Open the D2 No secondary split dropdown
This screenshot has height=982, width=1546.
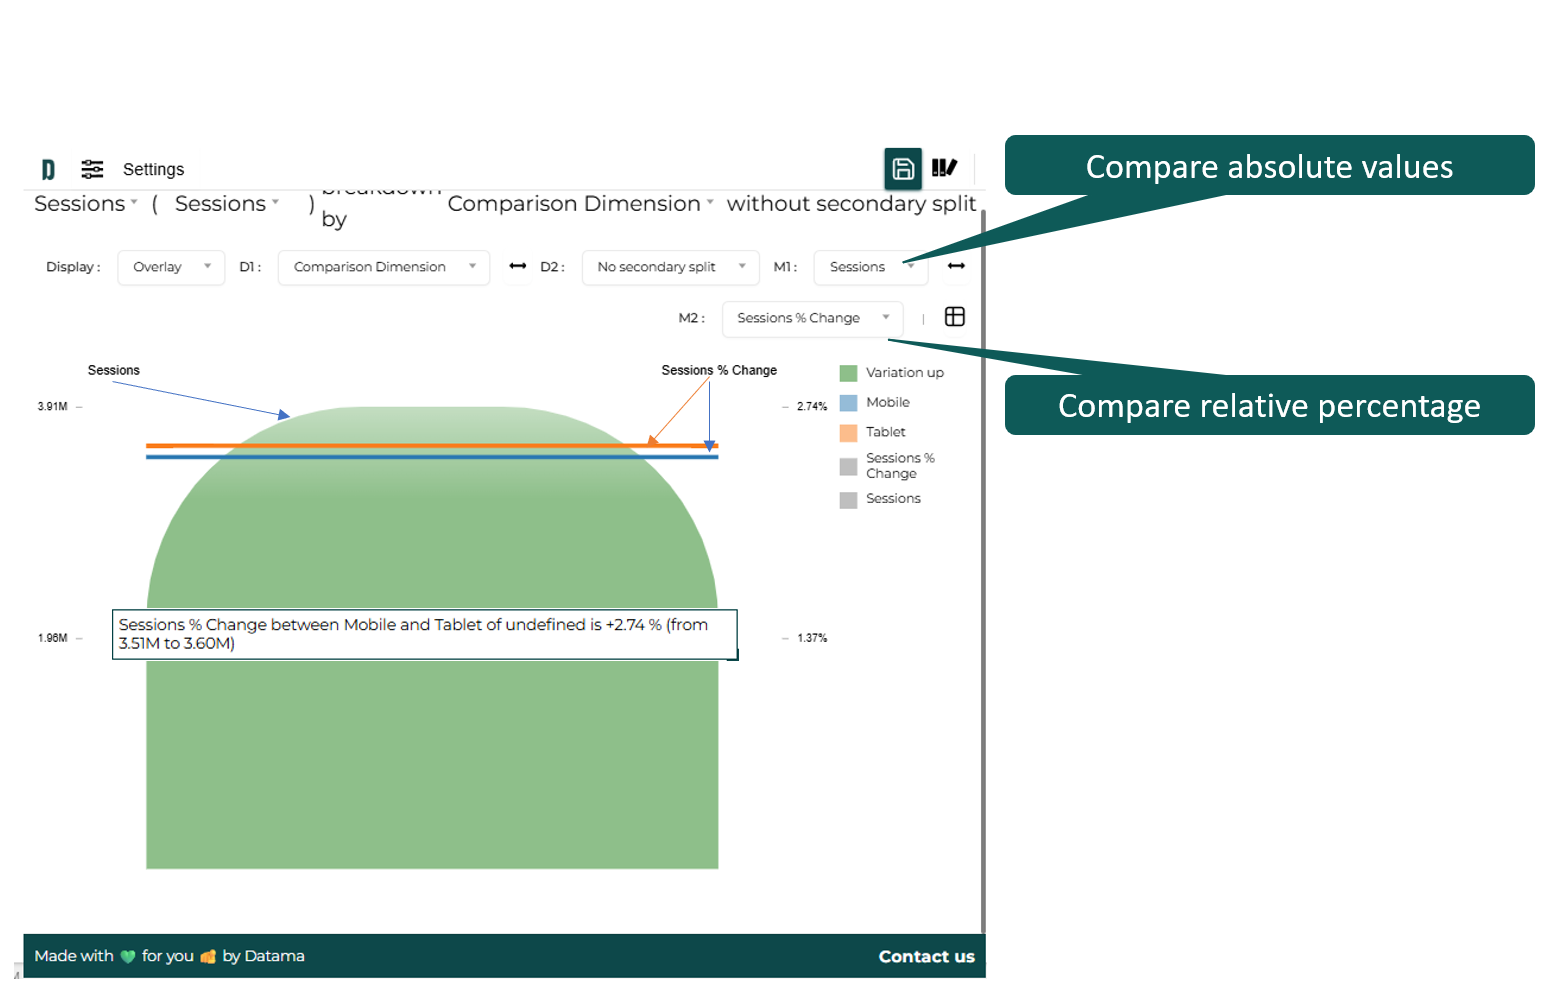670,267
